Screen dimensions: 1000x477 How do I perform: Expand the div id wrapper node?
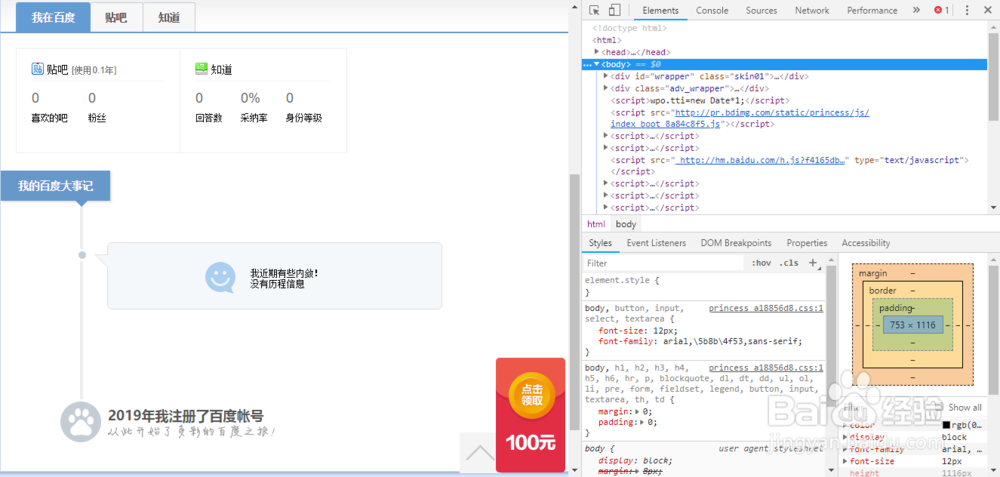pyautogui.click(x=606, y=76)
